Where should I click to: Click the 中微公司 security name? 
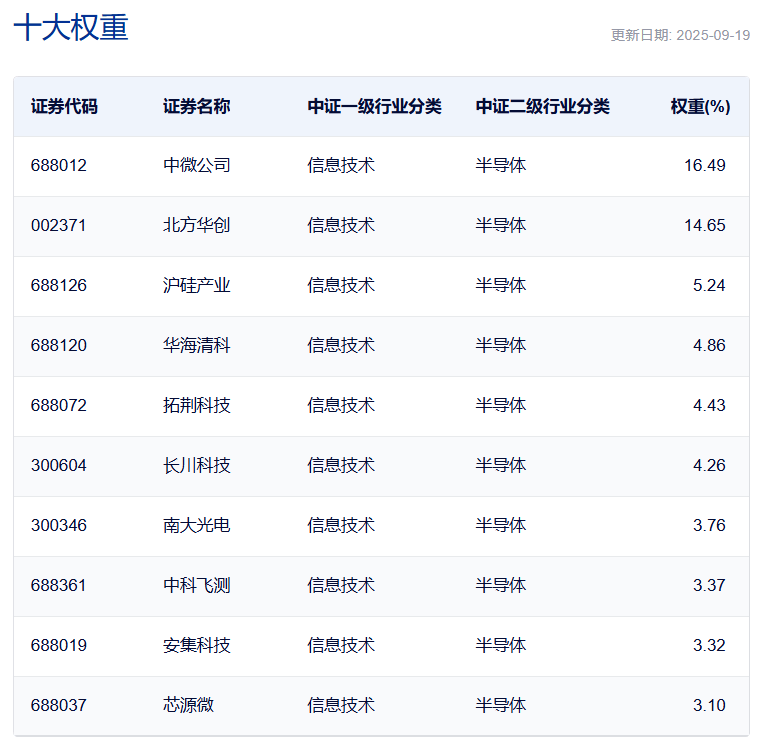pos(196,166)
